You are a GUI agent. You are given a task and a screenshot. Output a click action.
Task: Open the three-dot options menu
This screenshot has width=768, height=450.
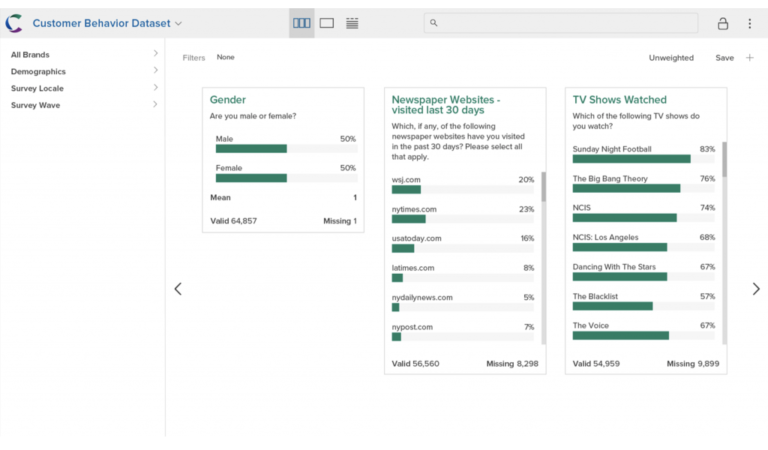click(x=750, y=23)
